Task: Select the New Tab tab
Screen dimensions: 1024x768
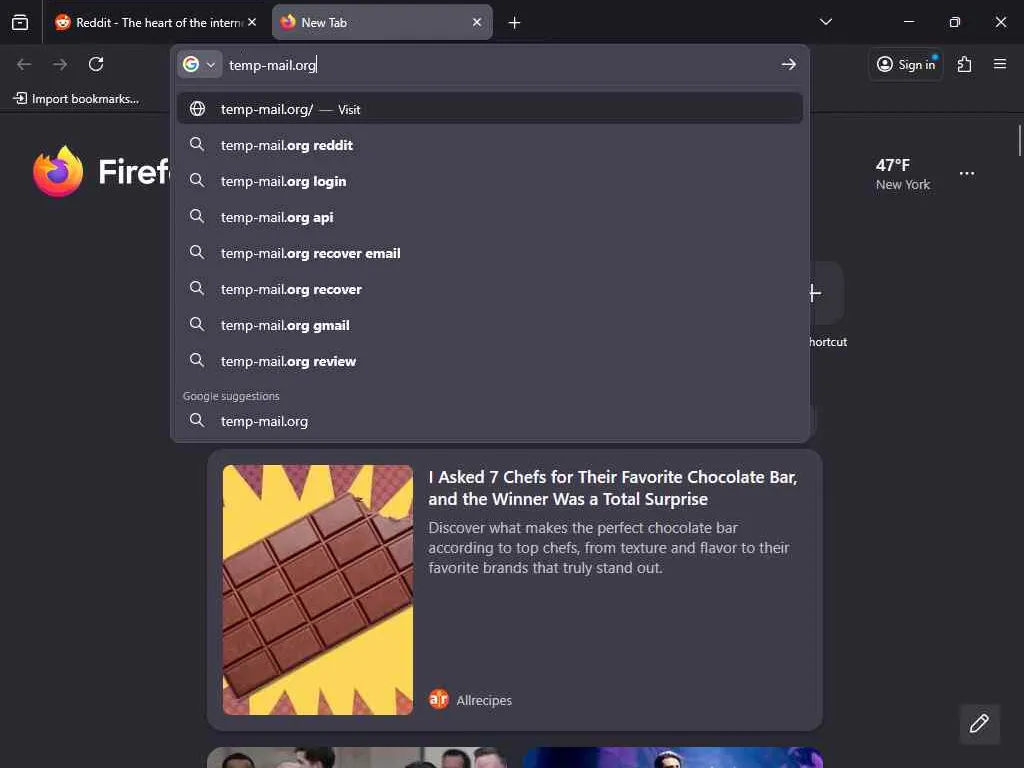Action: pos(382,22)
